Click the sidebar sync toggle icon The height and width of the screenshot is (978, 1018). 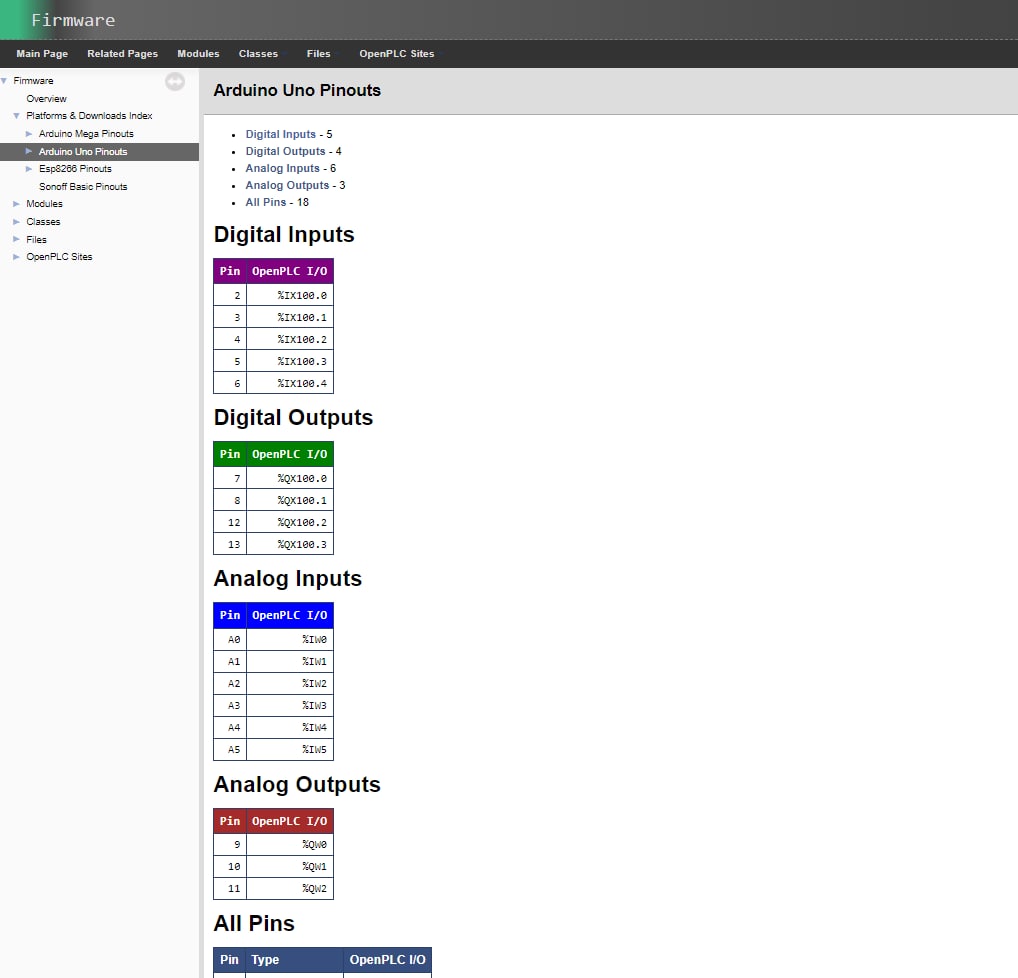click(x=175, y=82)
